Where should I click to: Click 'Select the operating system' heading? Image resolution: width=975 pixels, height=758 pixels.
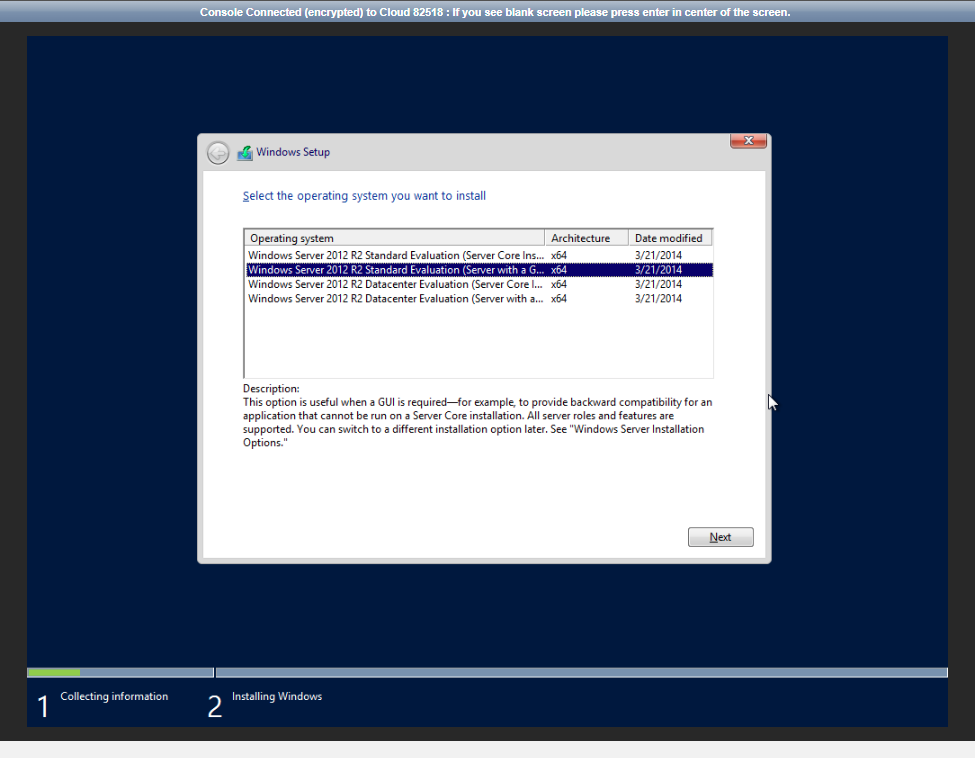coord(364,196)
